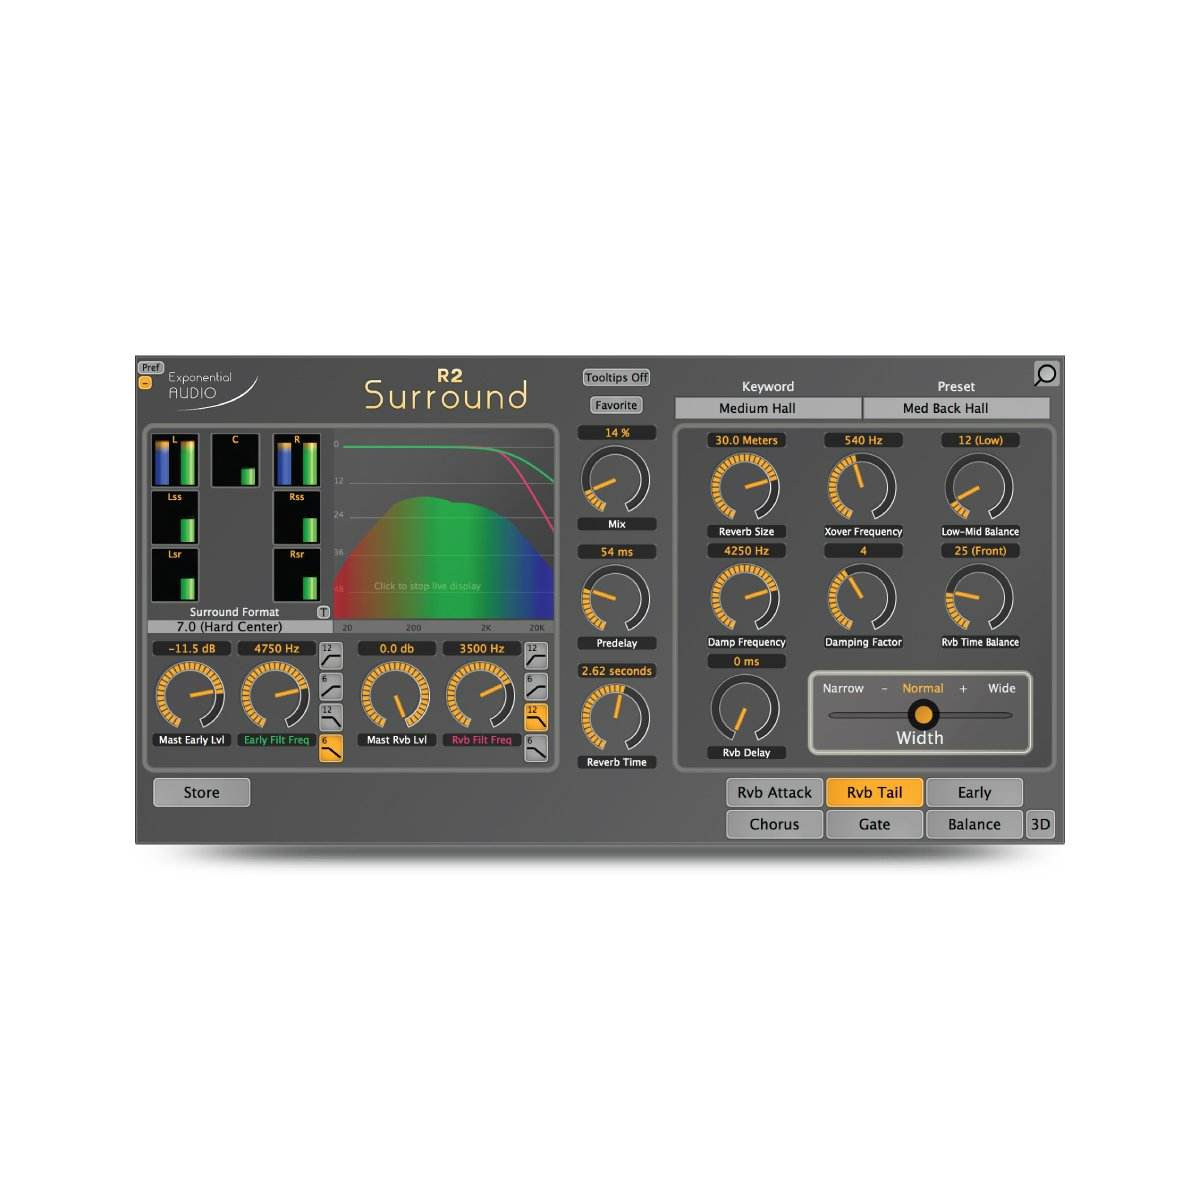The width and height of the screenshot is (1200, 1200).
Task: Switch to the Gate tab
Action: [x=875, y=824]
